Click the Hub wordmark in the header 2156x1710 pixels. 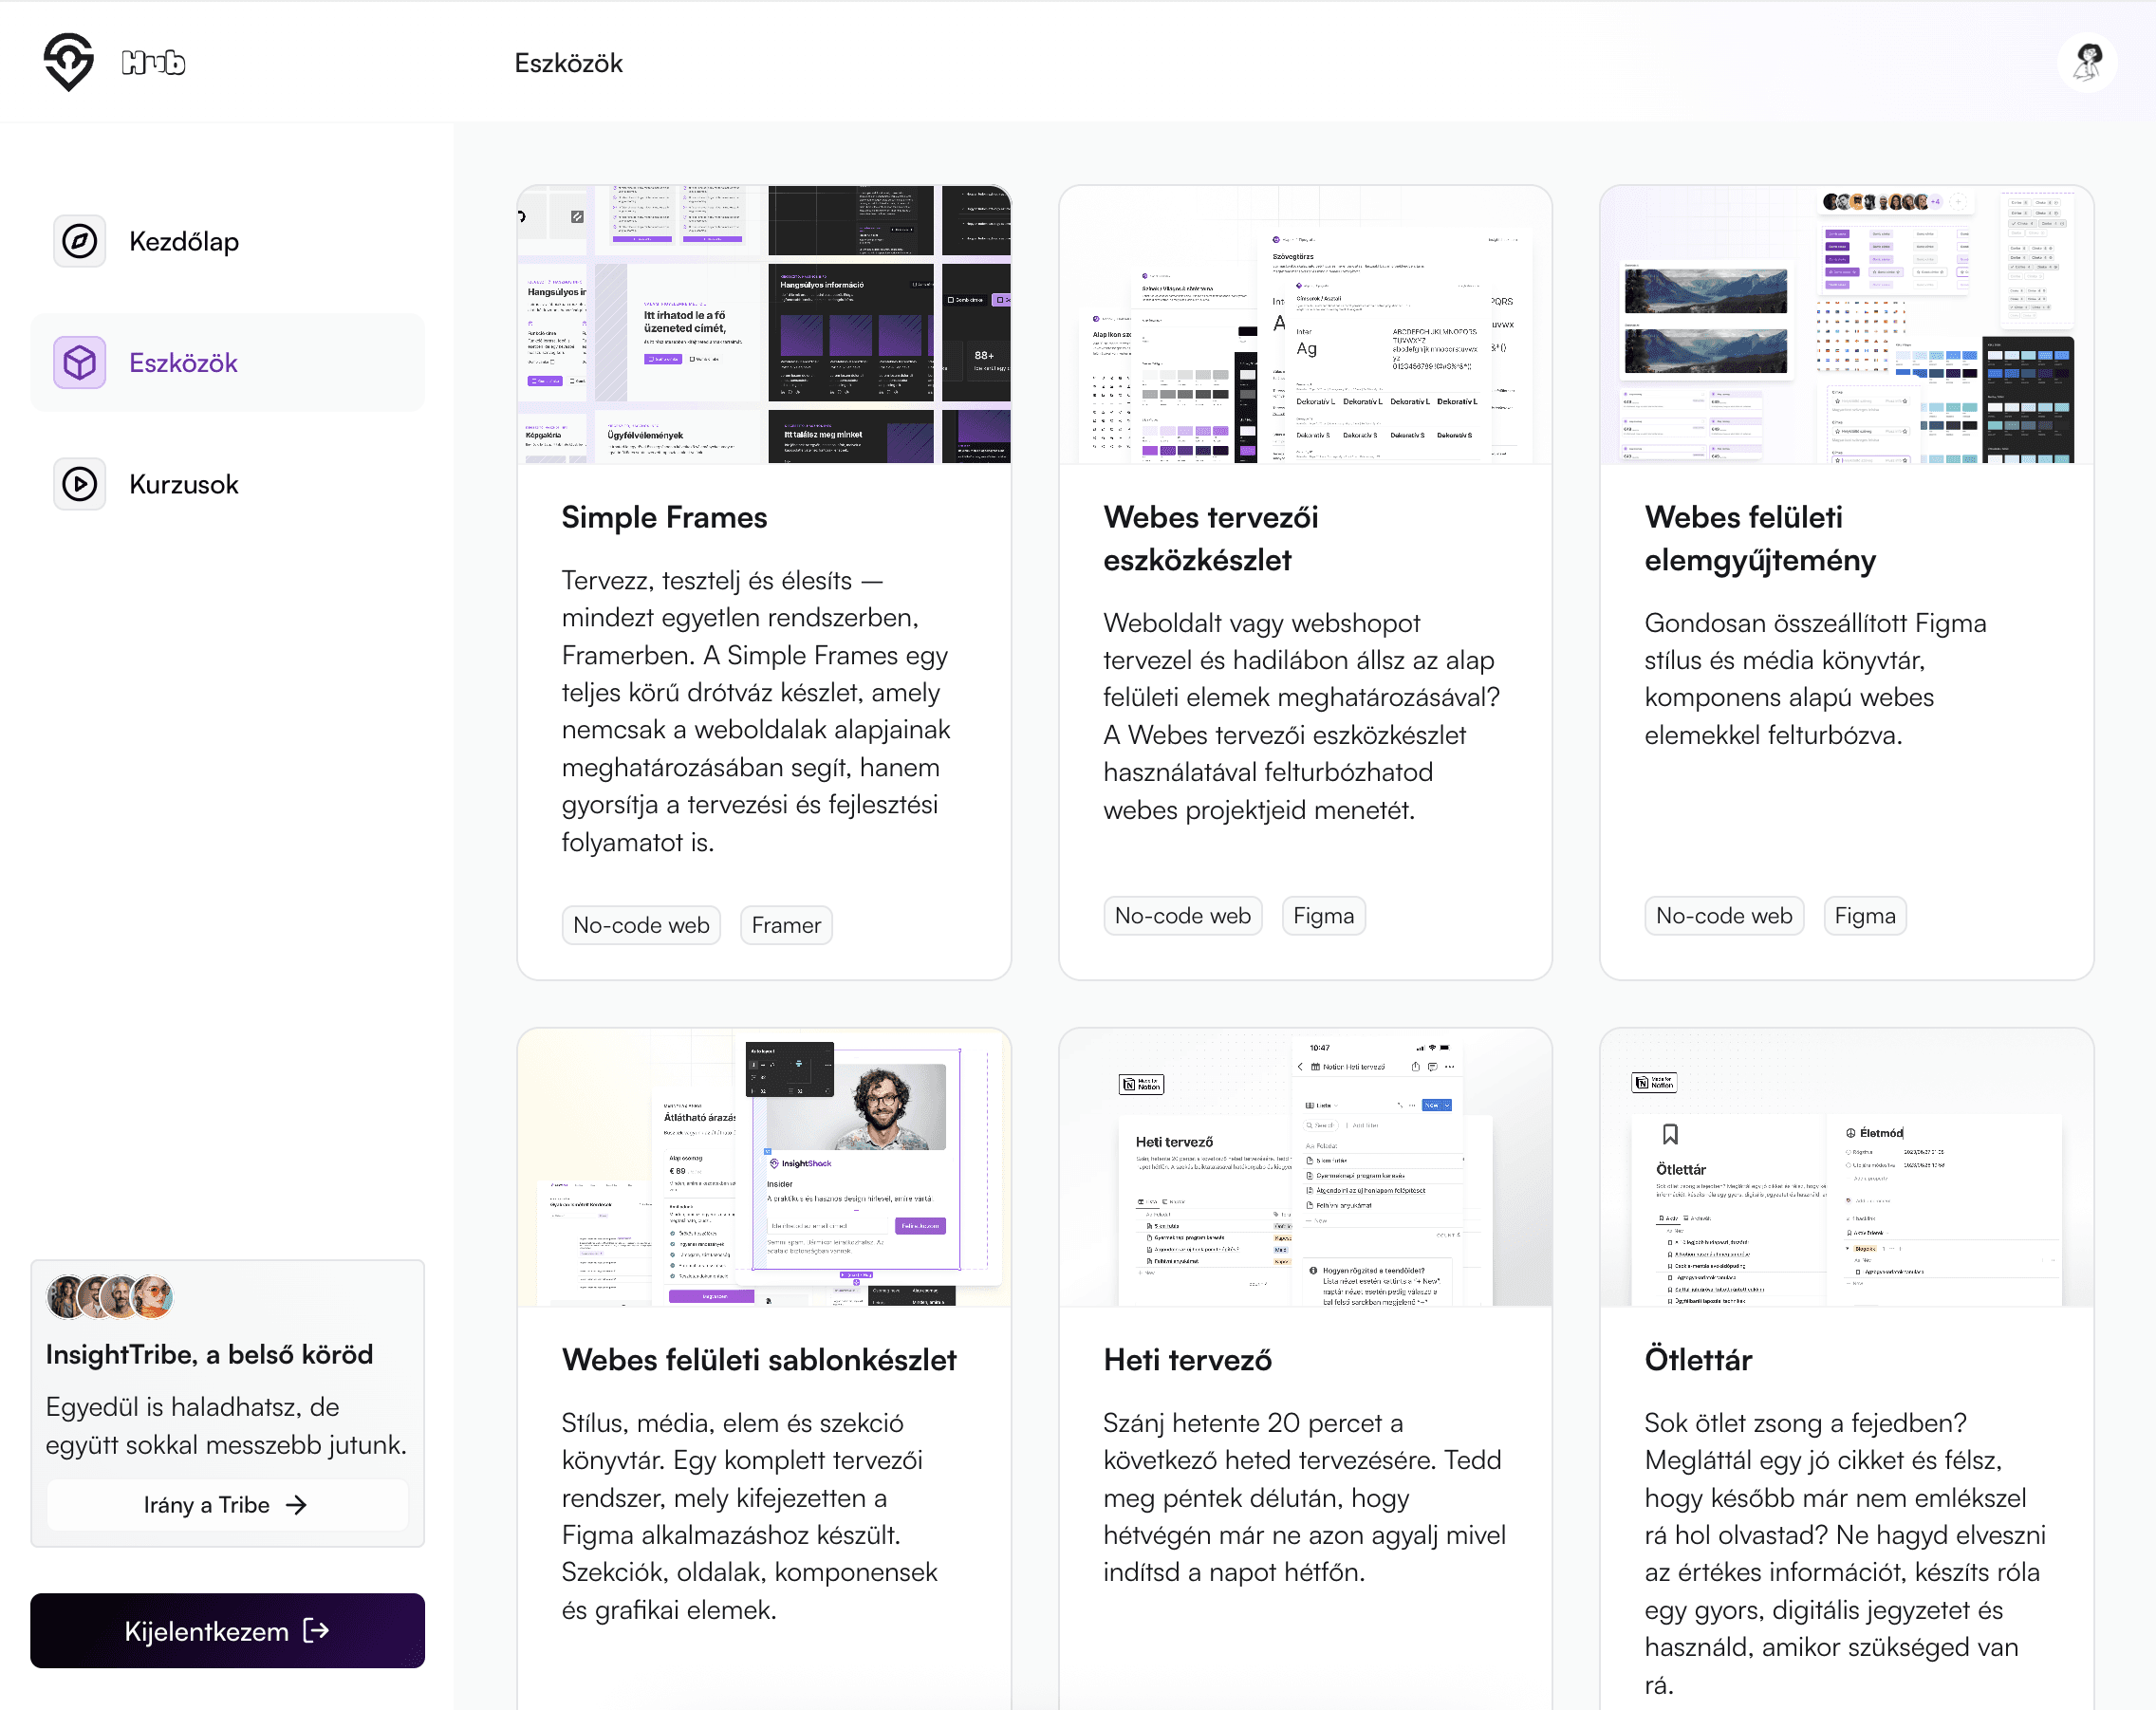(x=153, y=63)
